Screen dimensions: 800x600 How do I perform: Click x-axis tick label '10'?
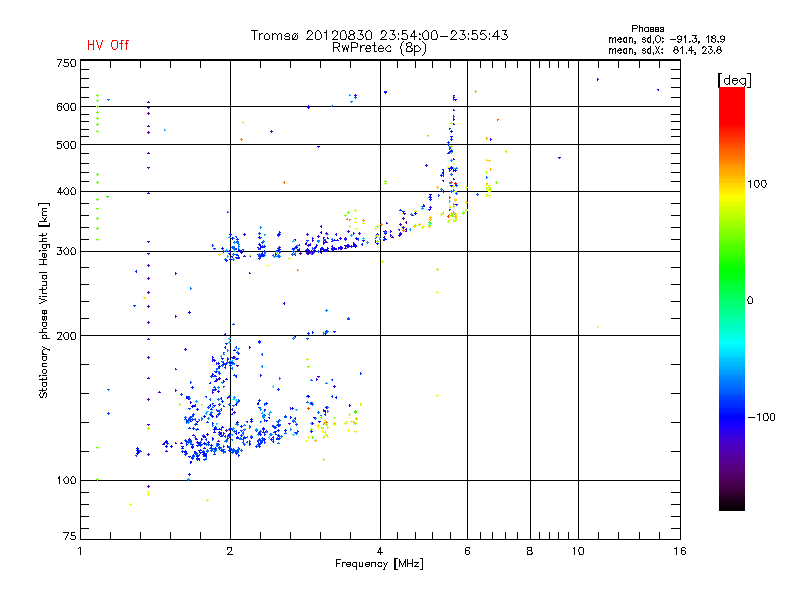578,551
